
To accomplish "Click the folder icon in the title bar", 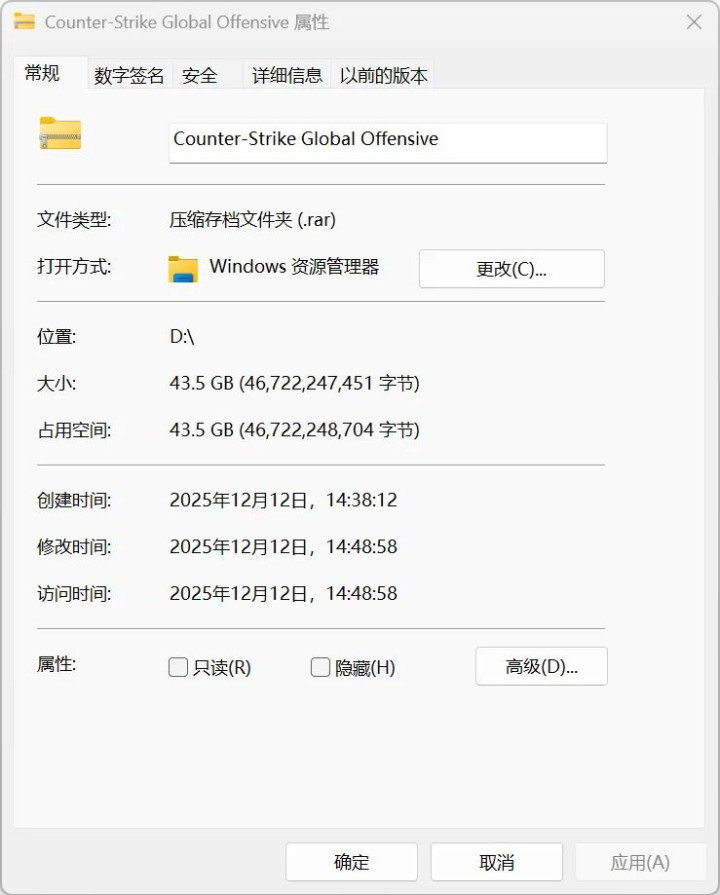I will coord(24,22).
